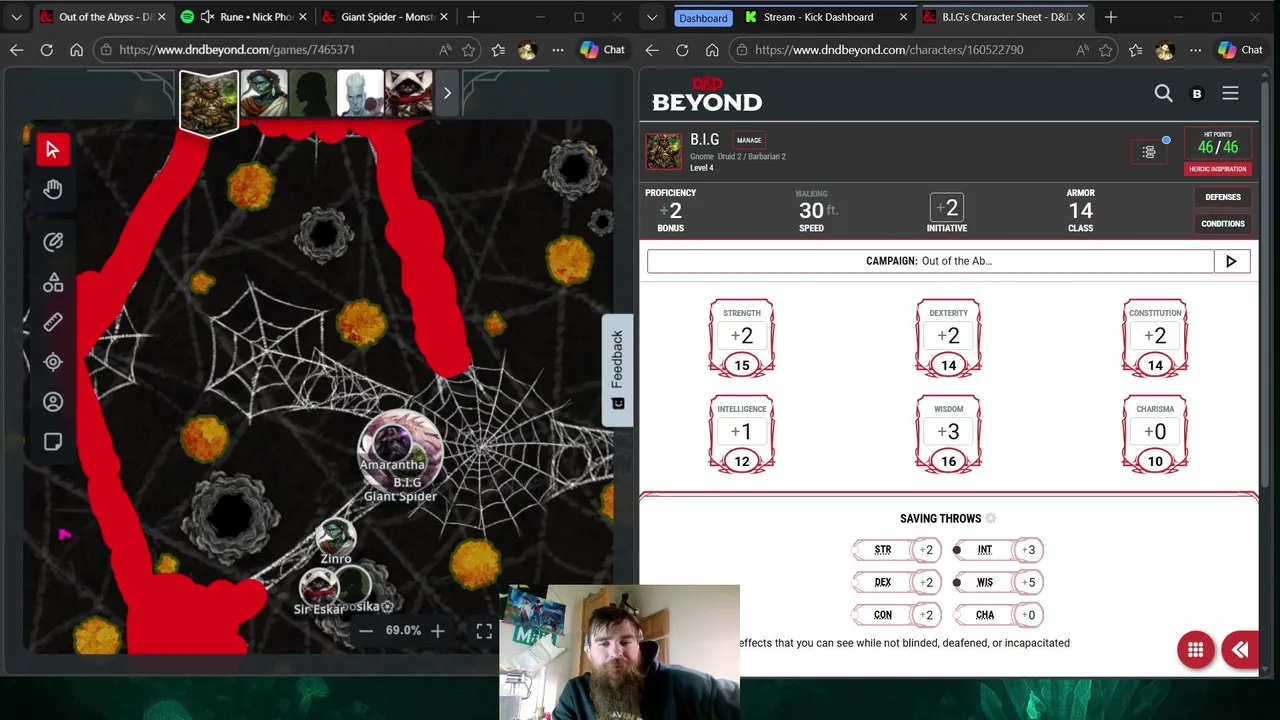Open the Out of the Abyss campaign bar
Screen dimensions: 1280x720
(x=930, y=261)
